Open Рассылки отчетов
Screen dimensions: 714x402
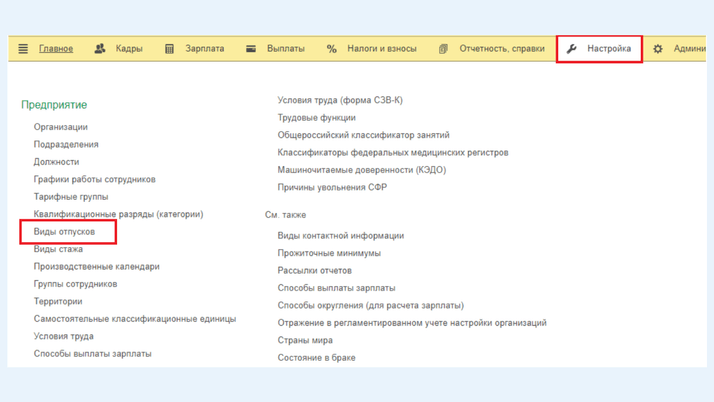pyautogui.click(x=315, y=270)
